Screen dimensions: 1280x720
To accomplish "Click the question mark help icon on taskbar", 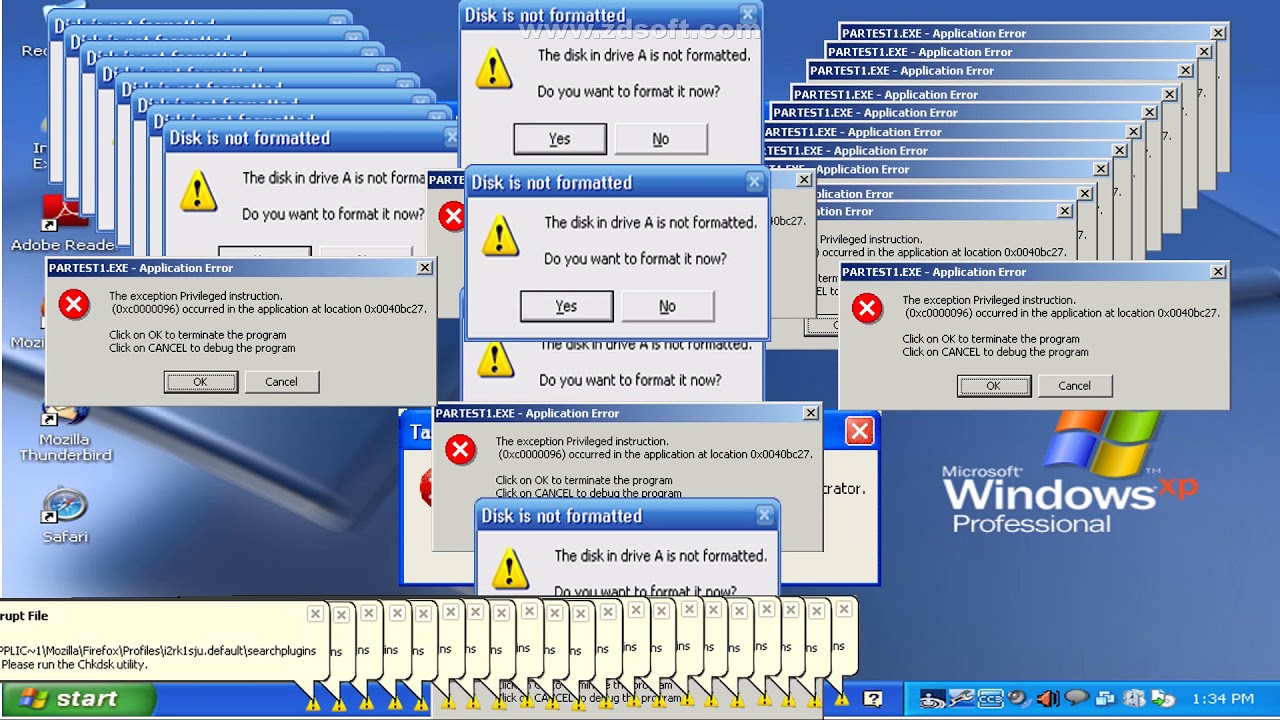I will [873, 699].
